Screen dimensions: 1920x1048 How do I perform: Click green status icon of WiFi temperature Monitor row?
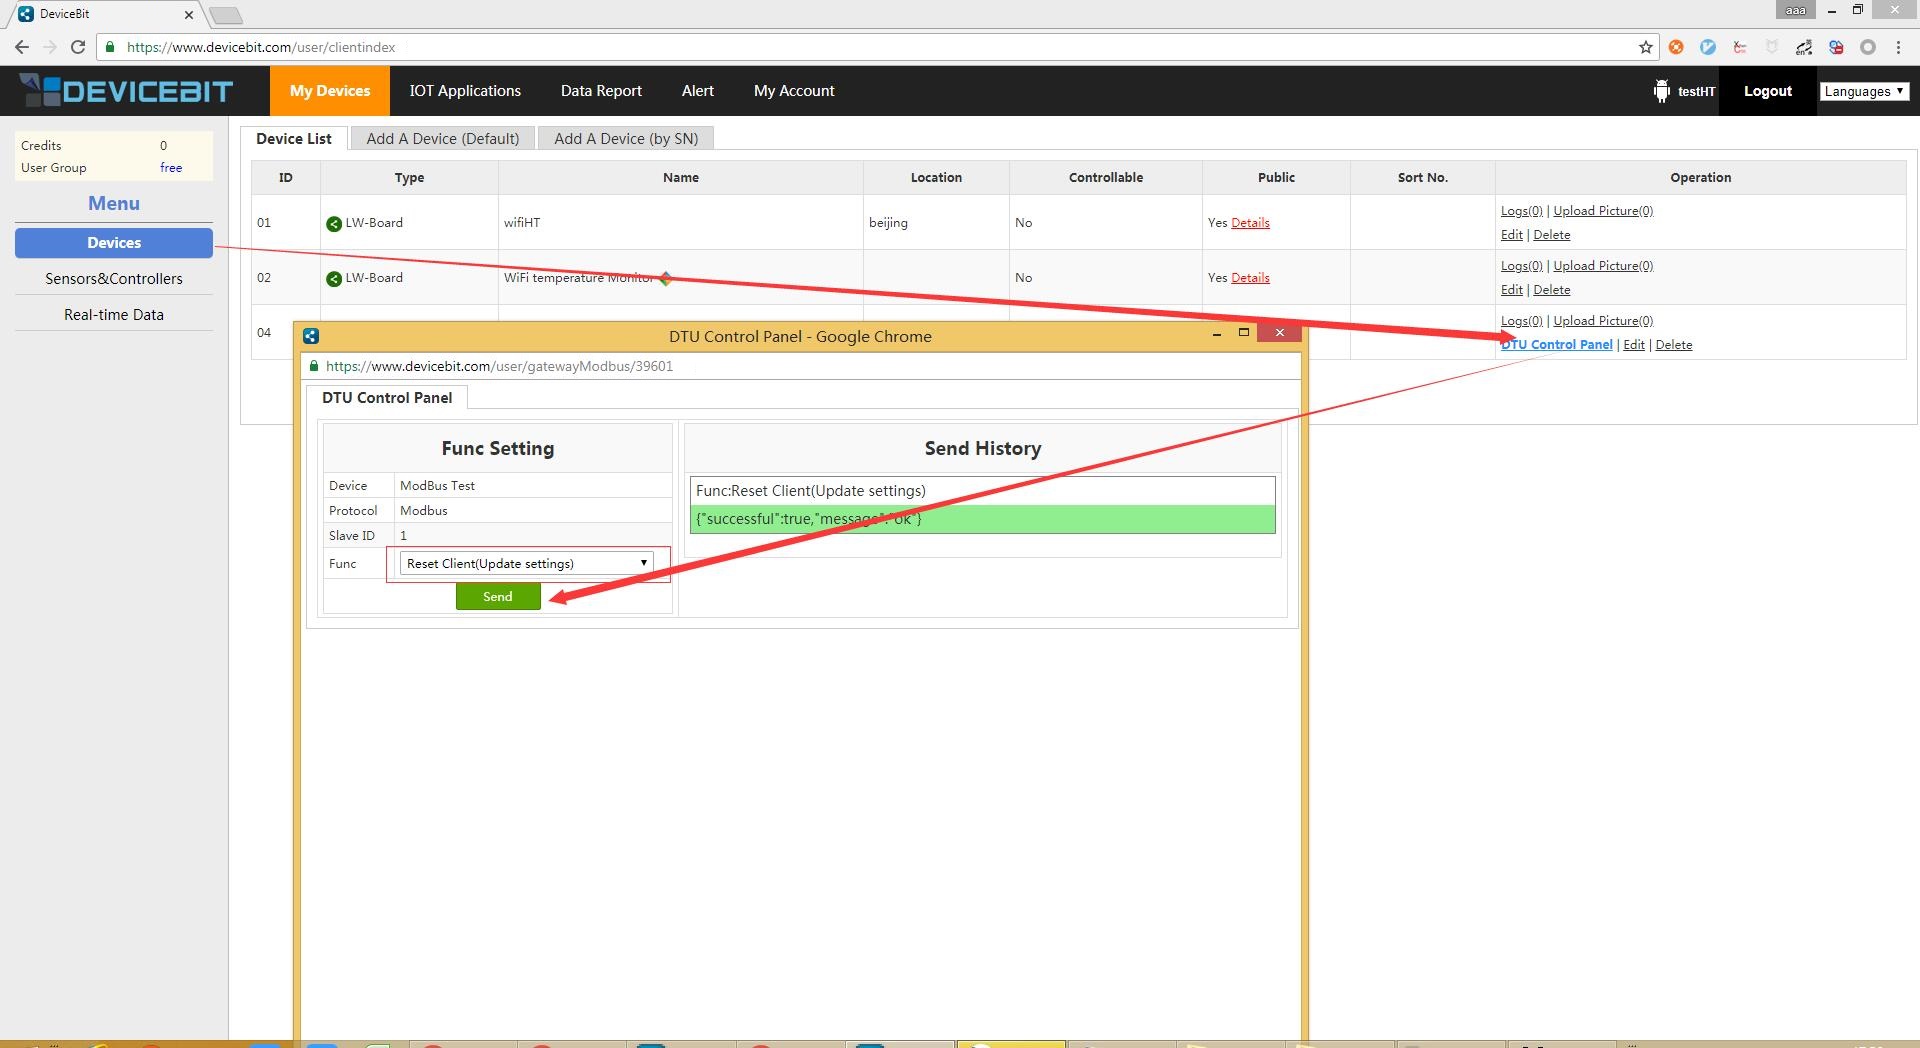334,278
